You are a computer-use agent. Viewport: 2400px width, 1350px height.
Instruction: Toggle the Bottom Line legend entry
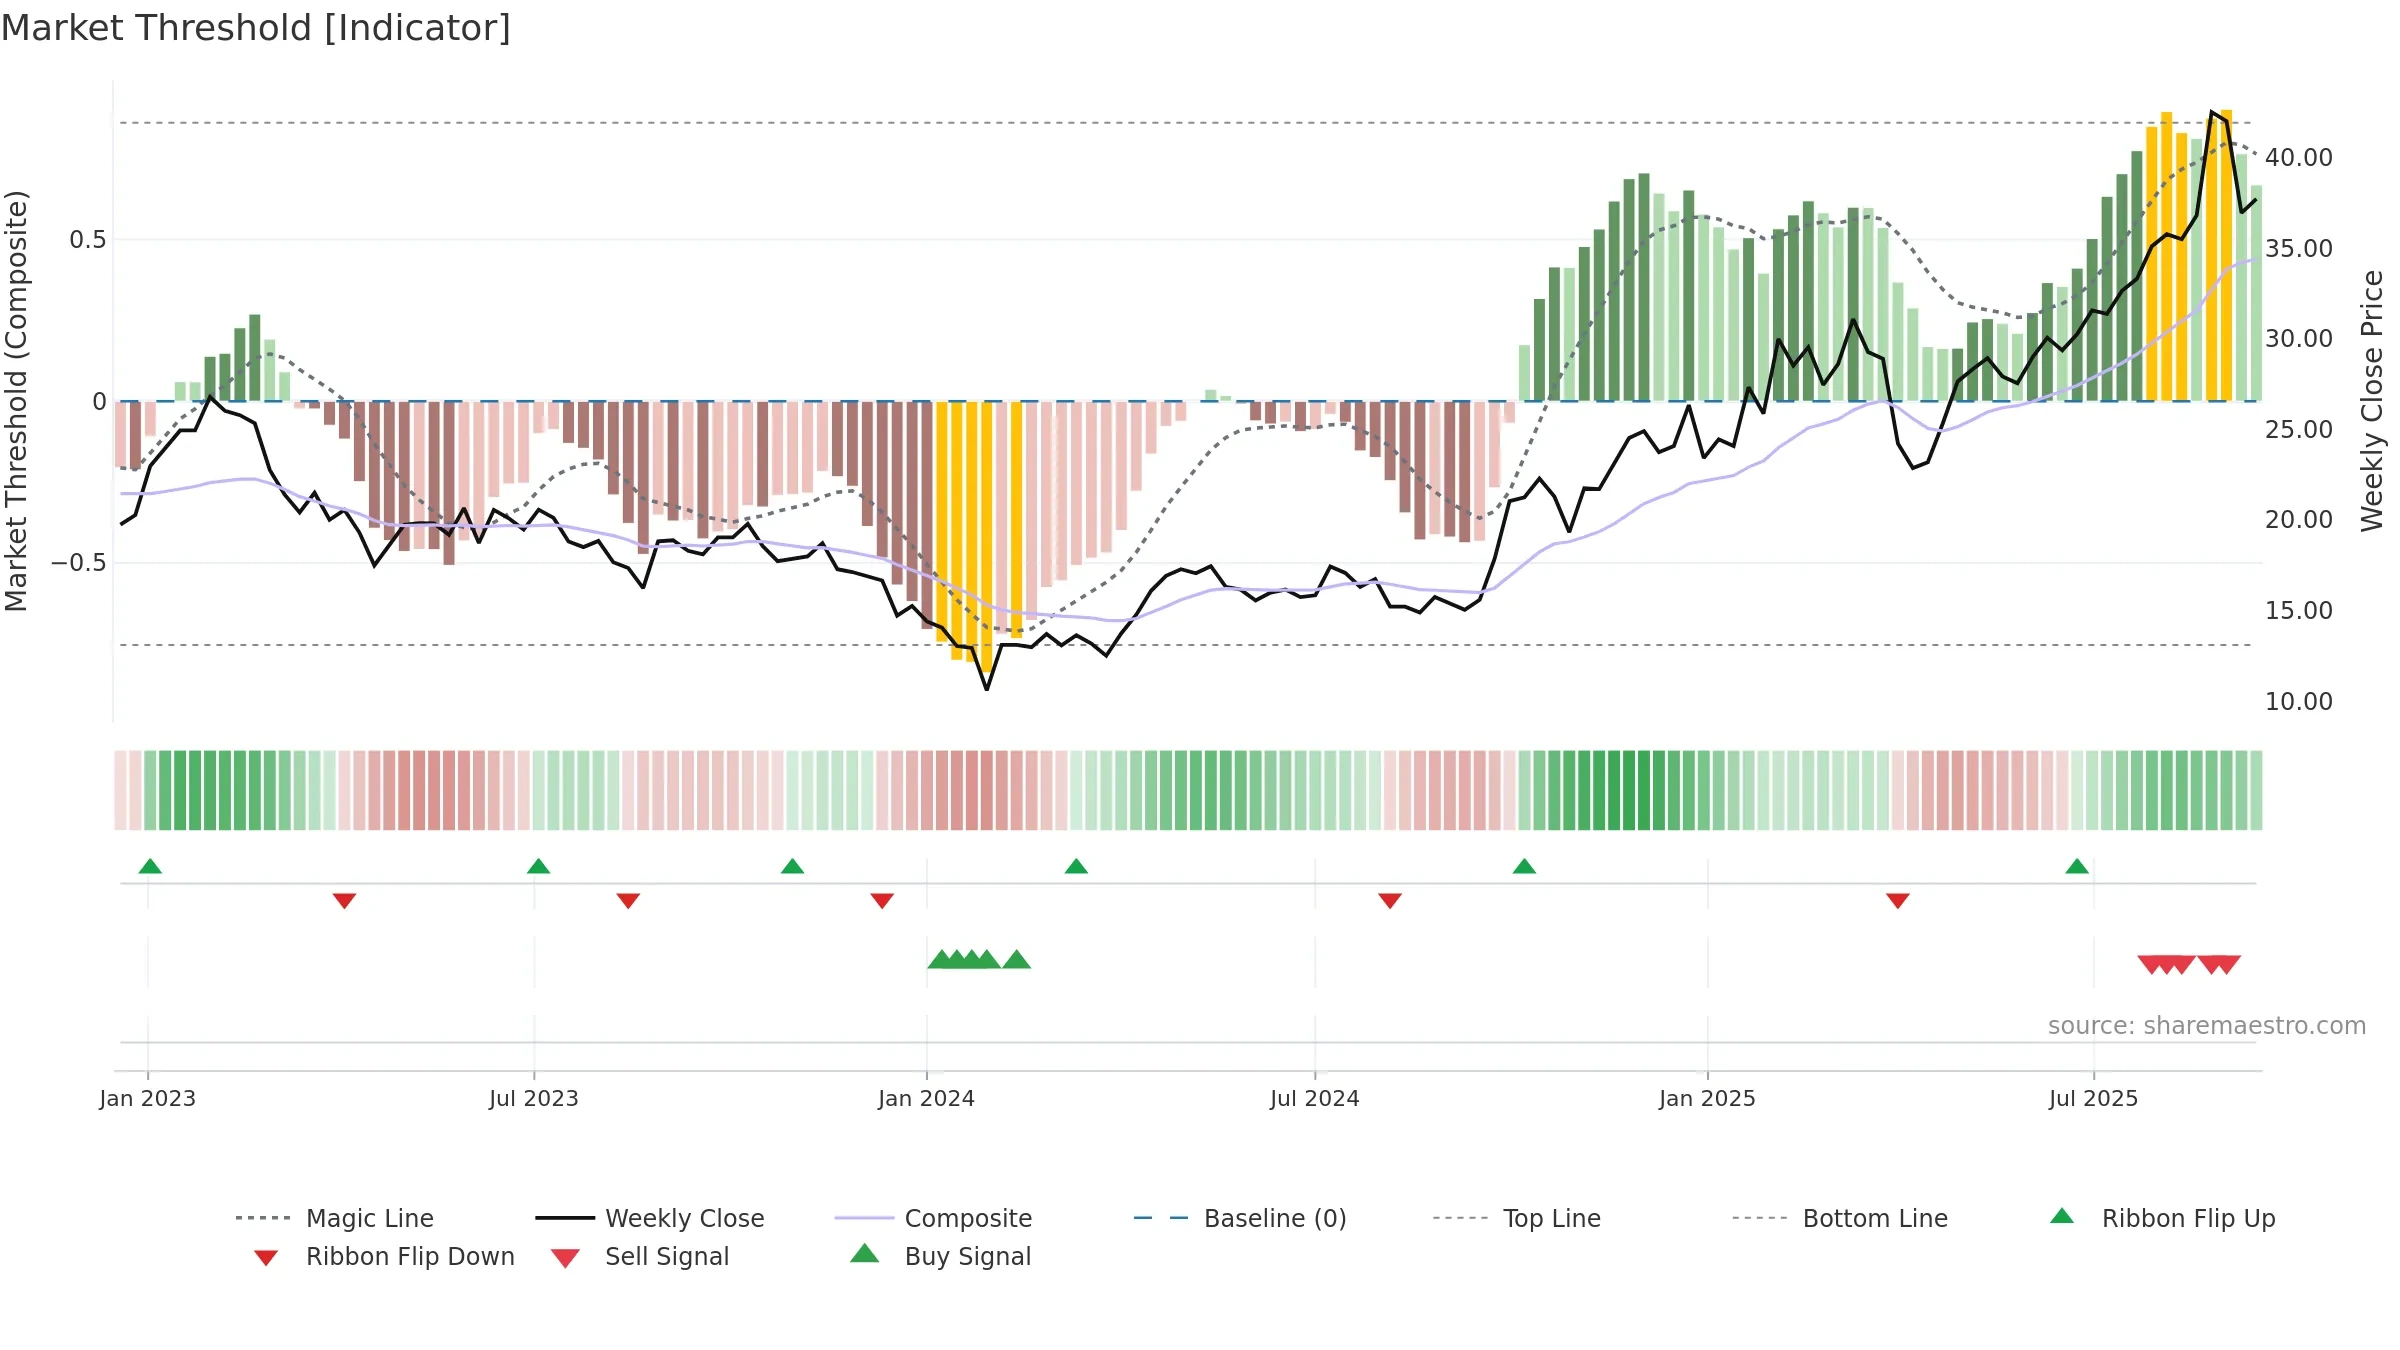[x=1840, y=1218]
